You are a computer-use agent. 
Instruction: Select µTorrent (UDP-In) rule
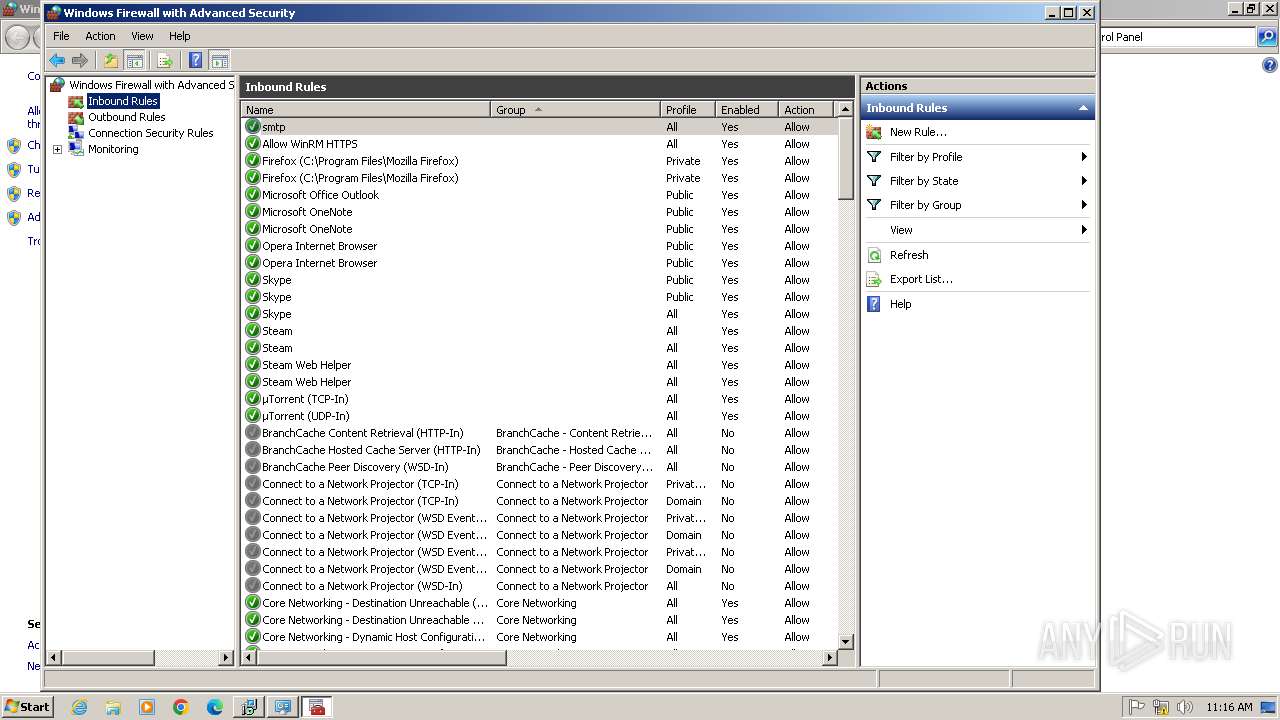539,416
